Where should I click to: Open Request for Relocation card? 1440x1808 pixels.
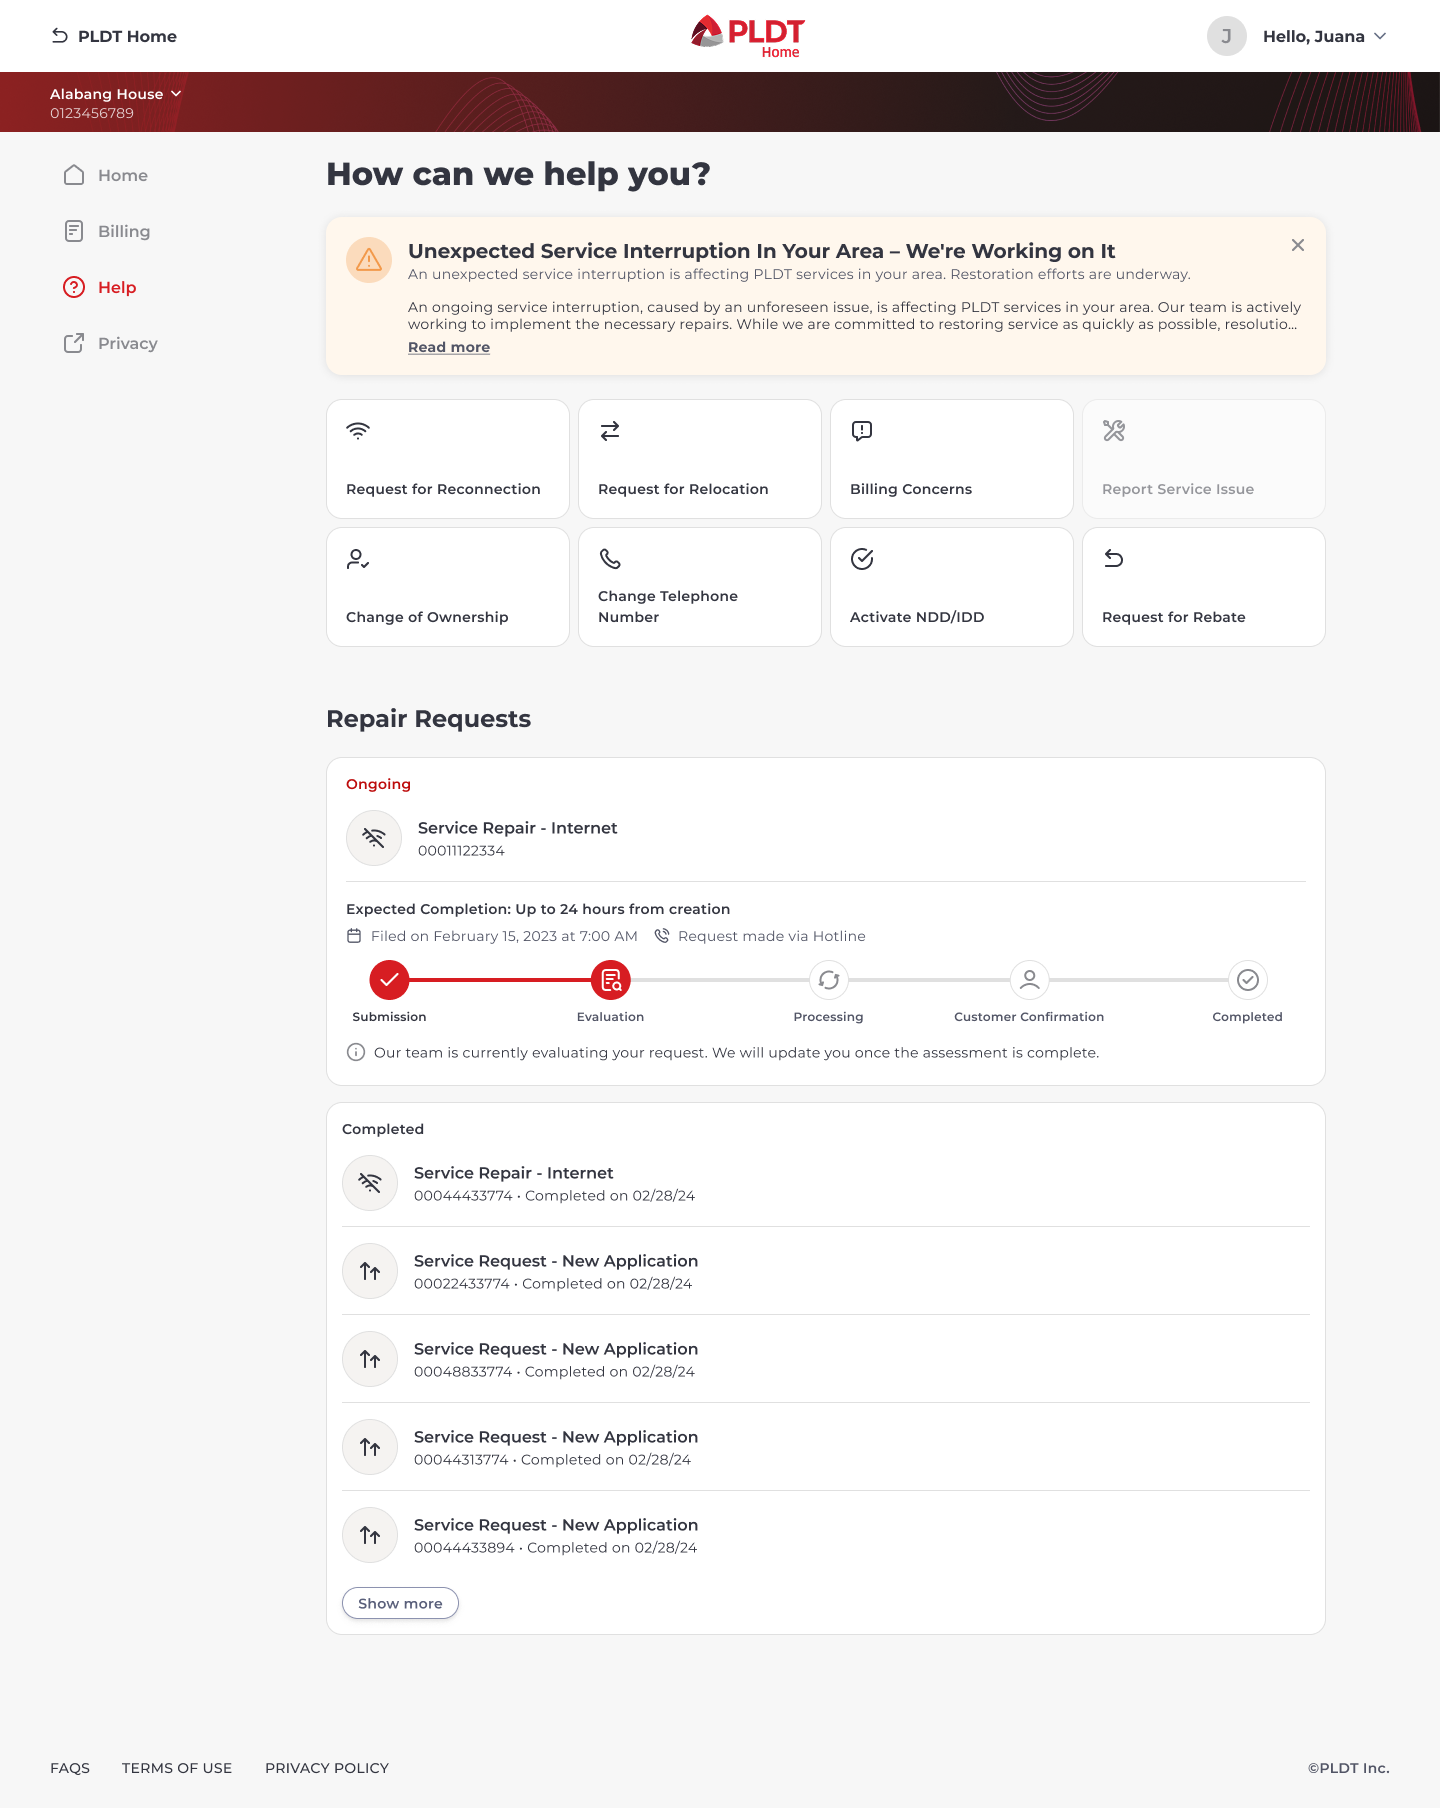pyautogui.click(x=700, y=459)
